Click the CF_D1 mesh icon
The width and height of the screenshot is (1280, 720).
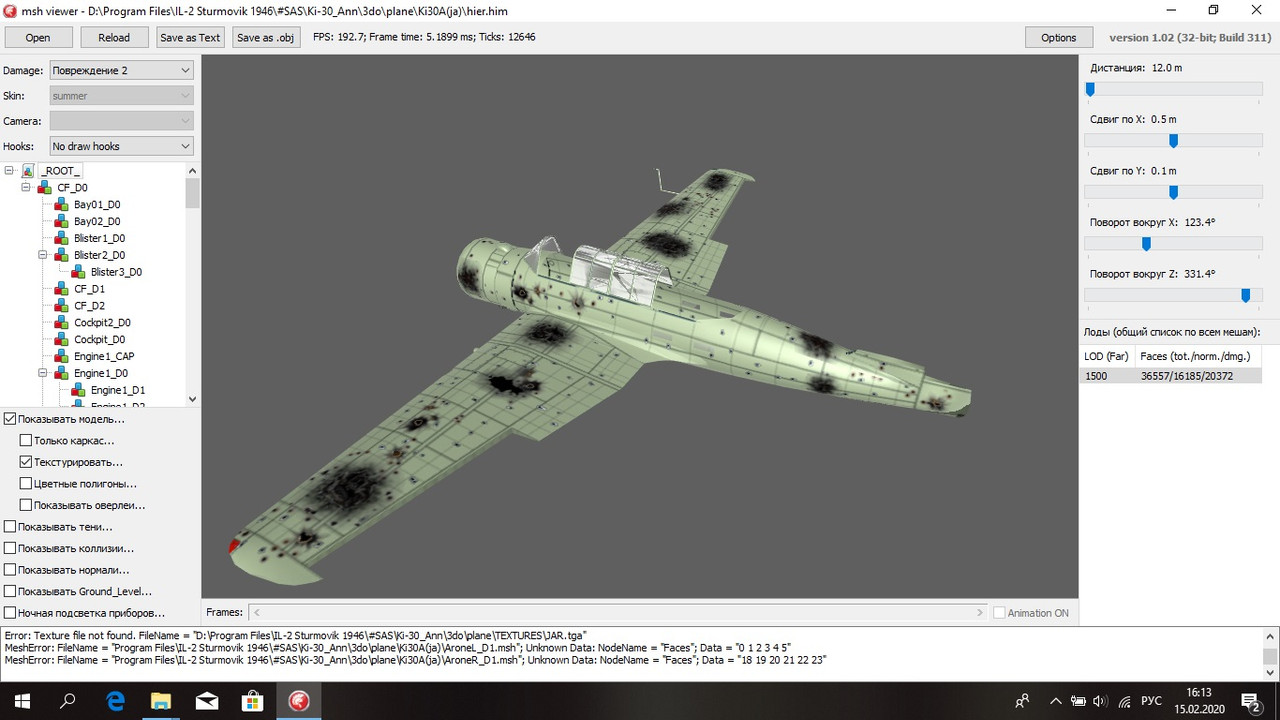62,289
